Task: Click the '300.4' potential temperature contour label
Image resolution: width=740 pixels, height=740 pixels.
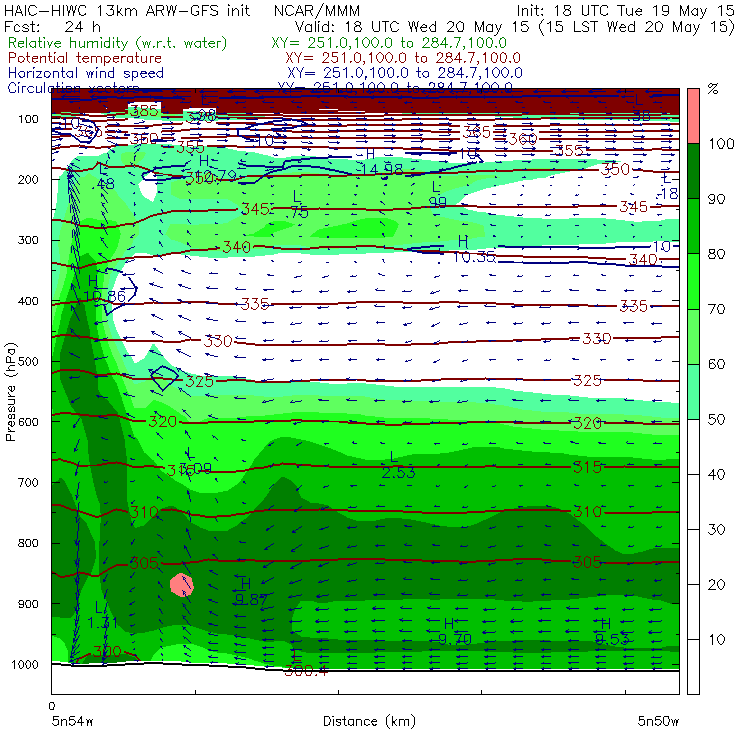Action: point(305,670)
